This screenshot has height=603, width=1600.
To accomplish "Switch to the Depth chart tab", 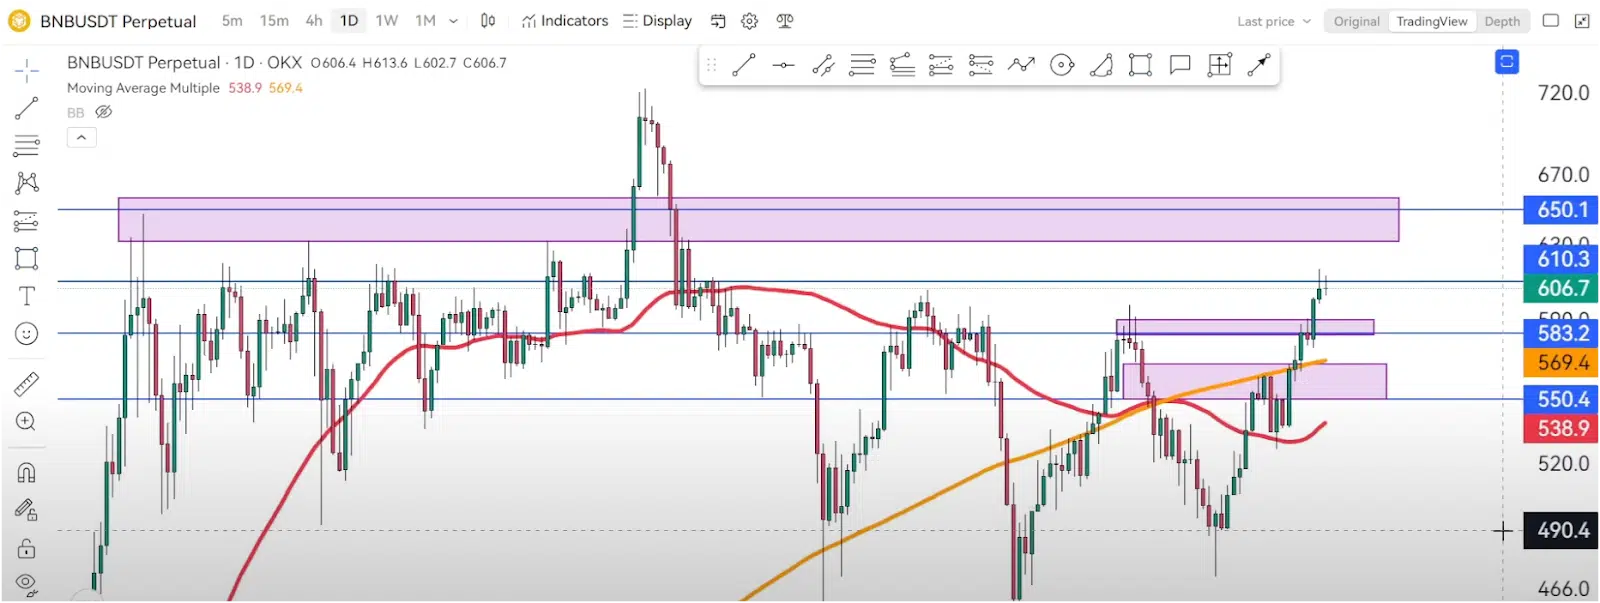I will (1502, 21).
